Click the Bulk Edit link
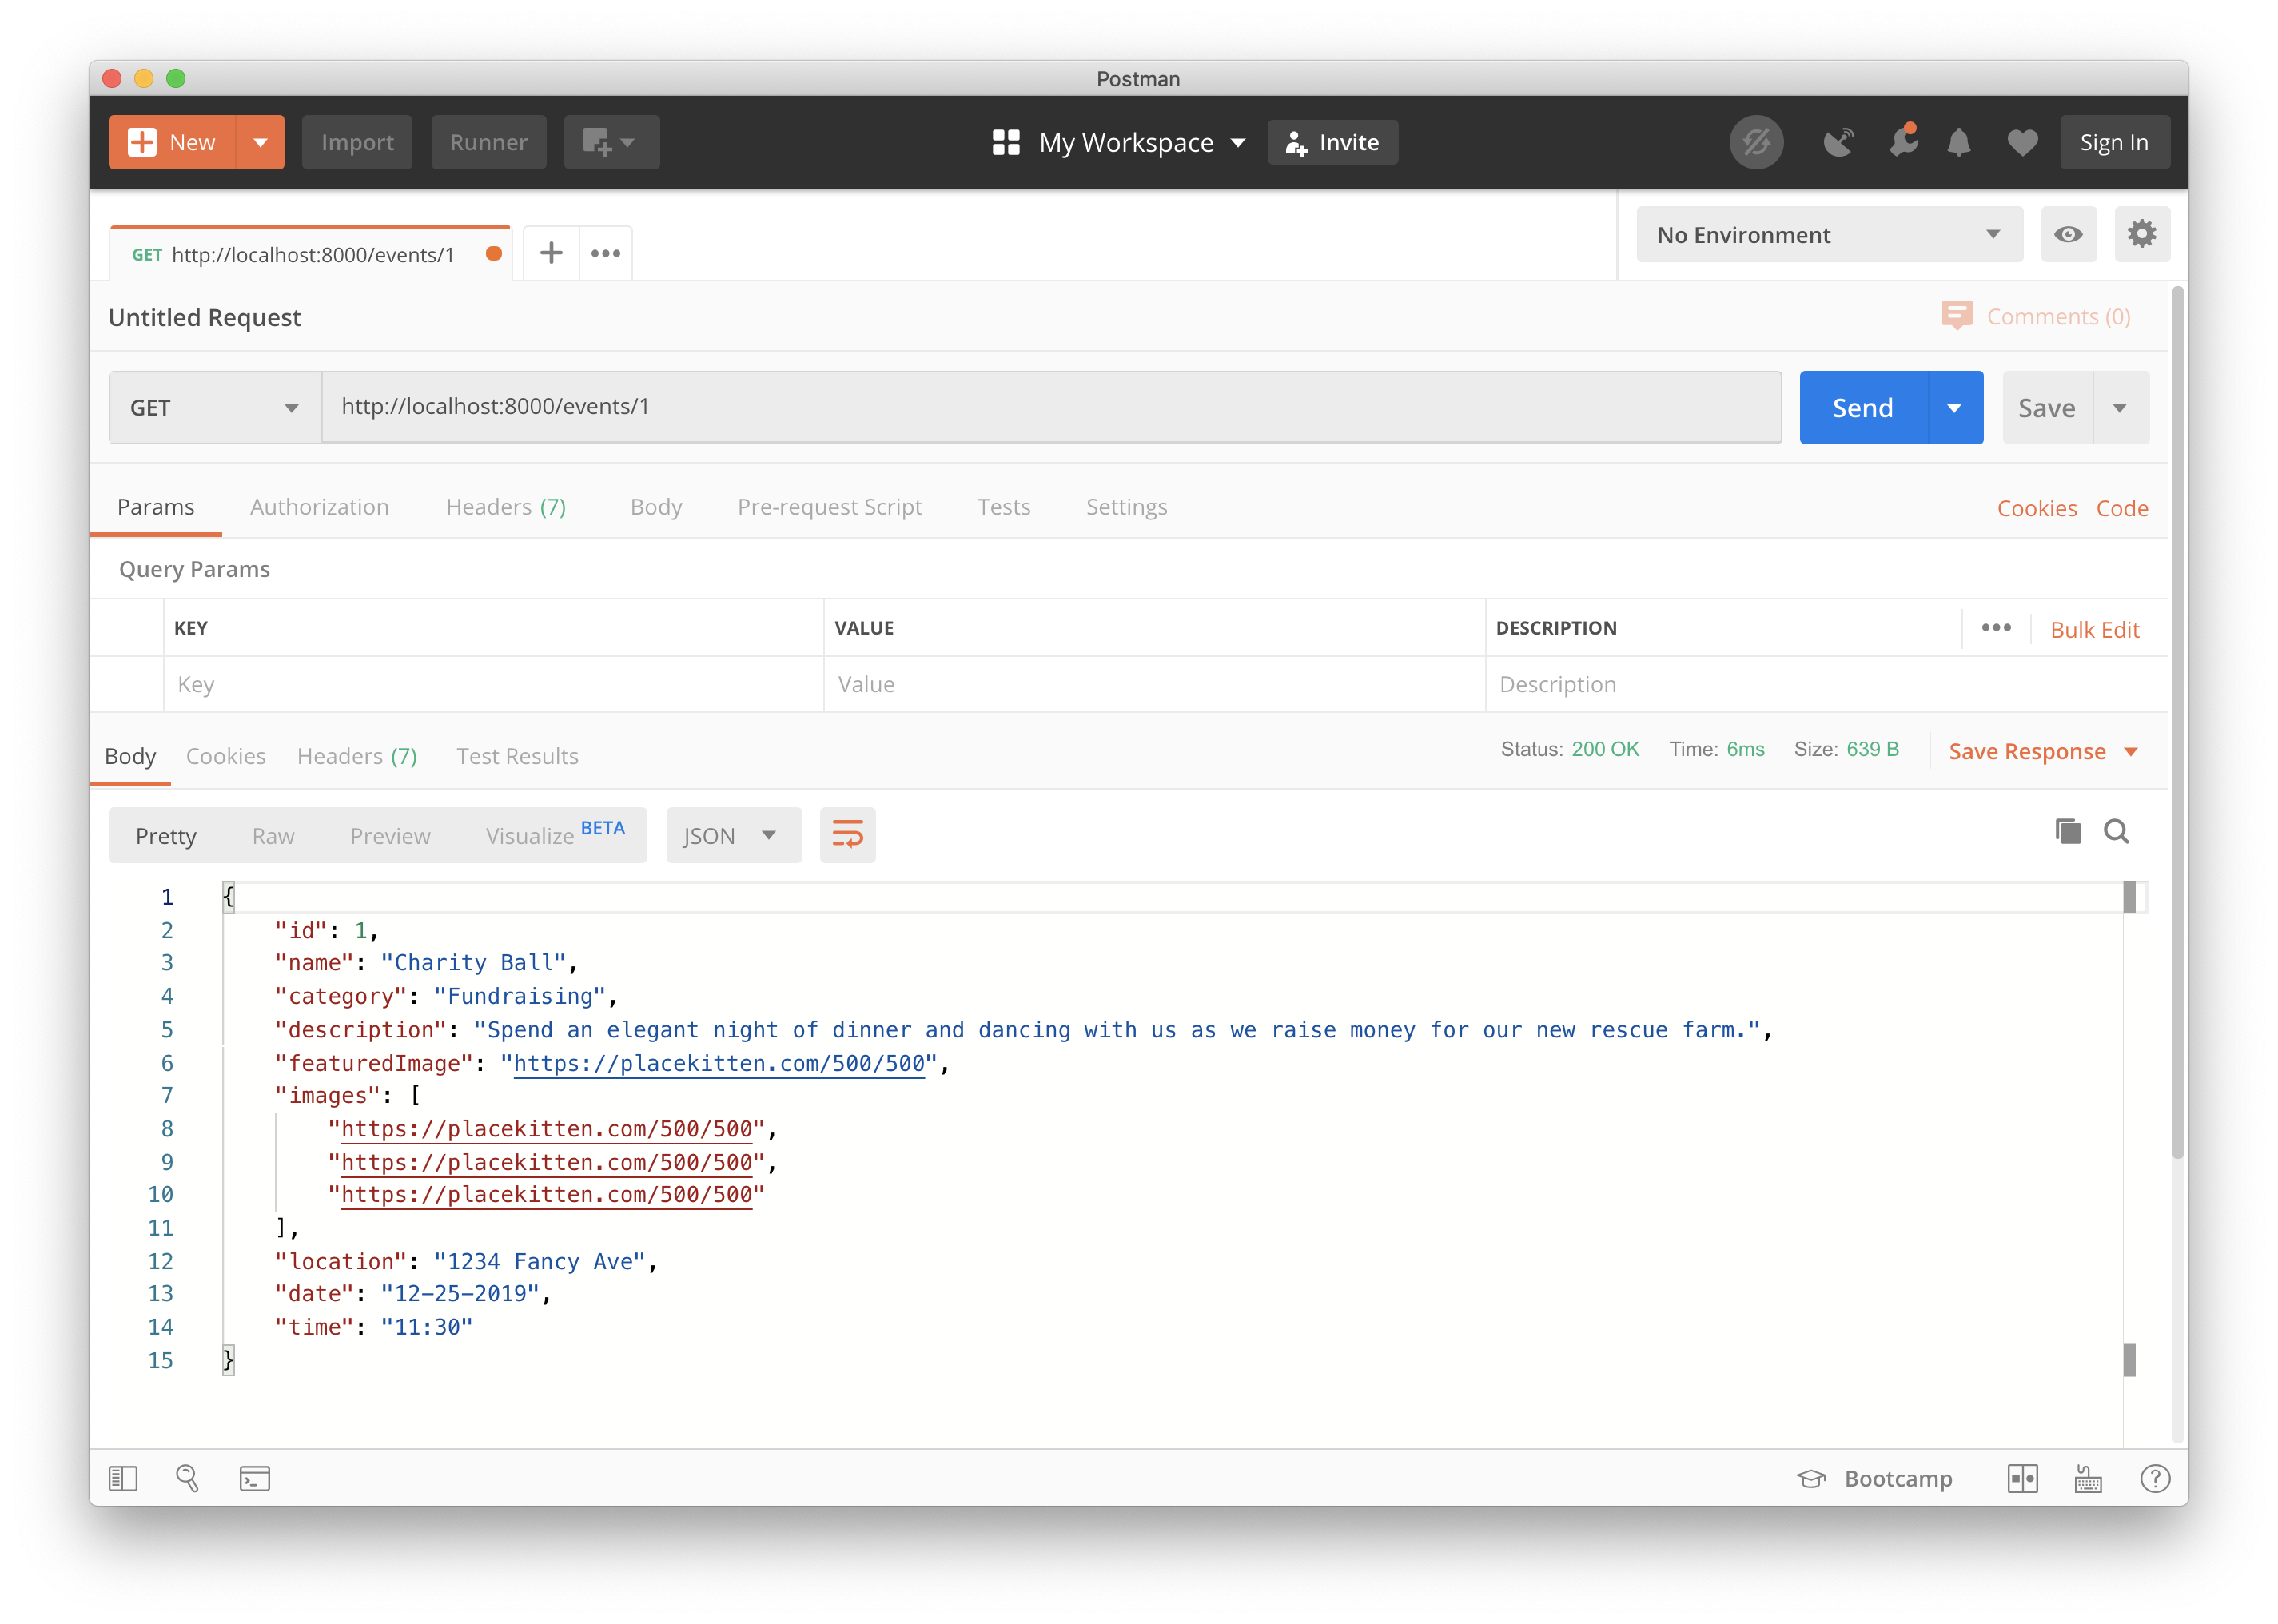This screenshot has height=1624, width=2278. coord(2094,630)
